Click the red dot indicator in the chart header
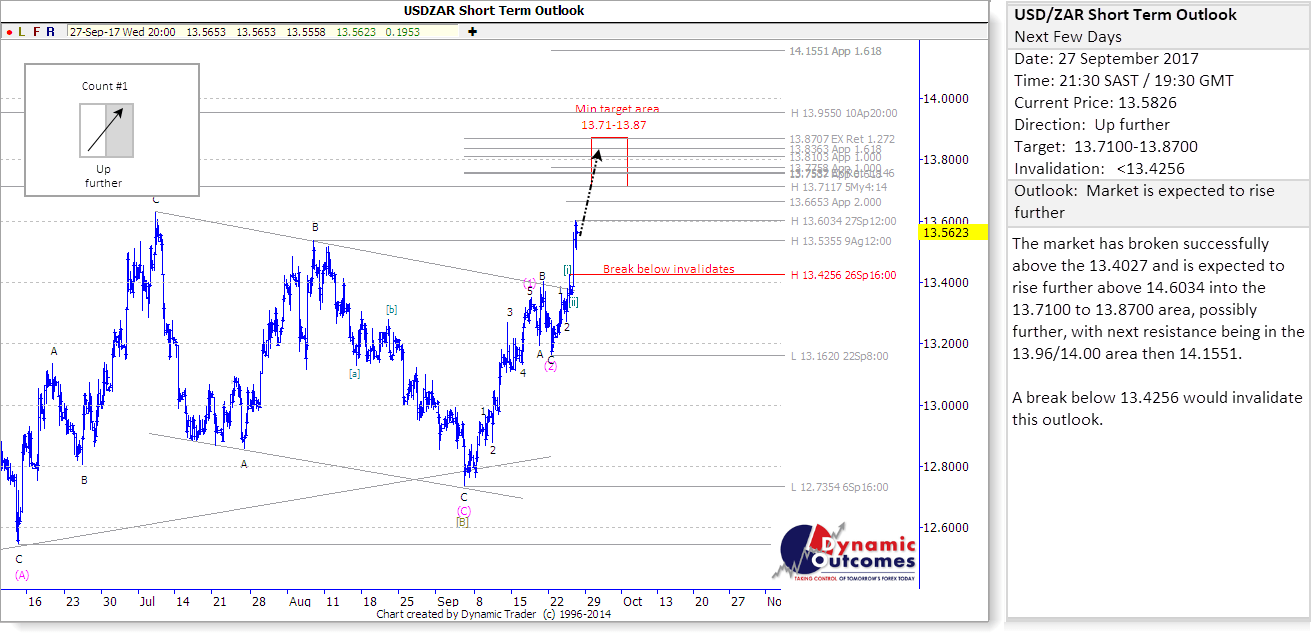 (x=8, y=32)
